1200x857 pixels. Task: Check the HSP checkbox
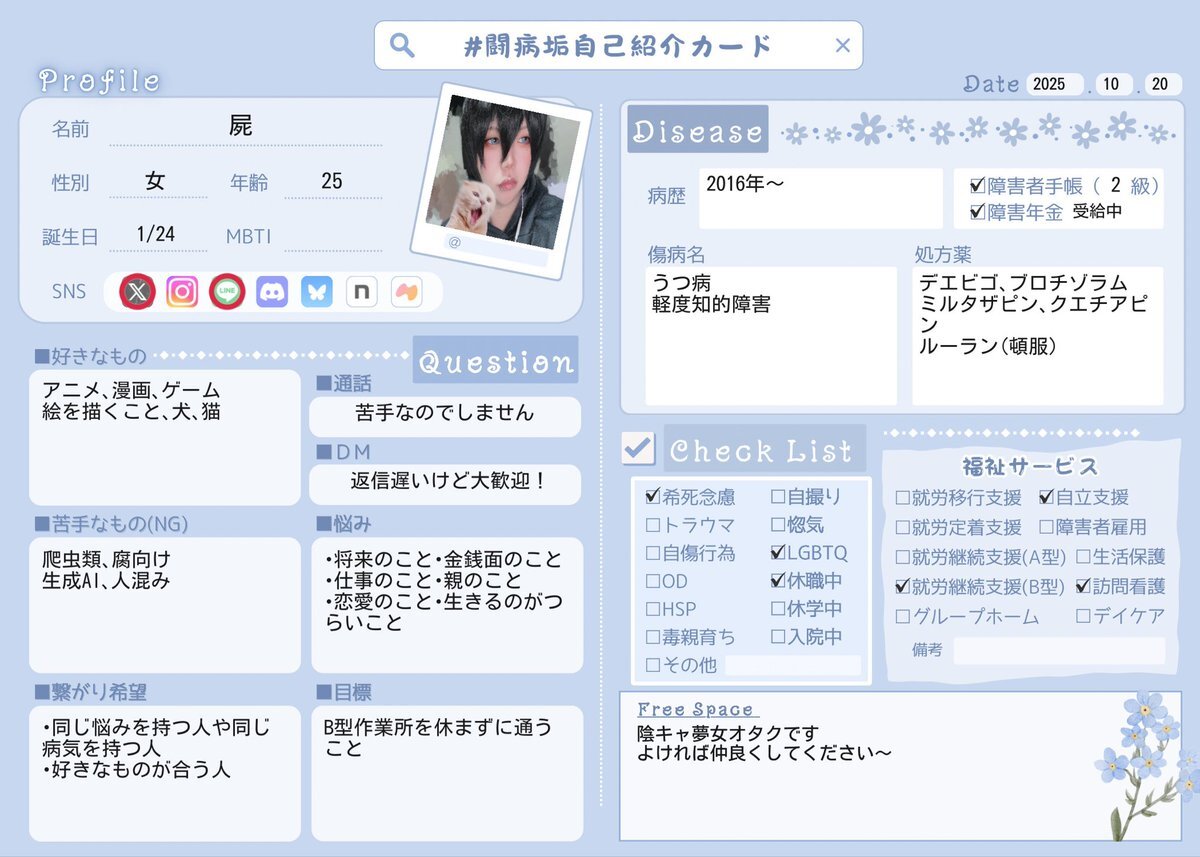[x=653, y=608]
